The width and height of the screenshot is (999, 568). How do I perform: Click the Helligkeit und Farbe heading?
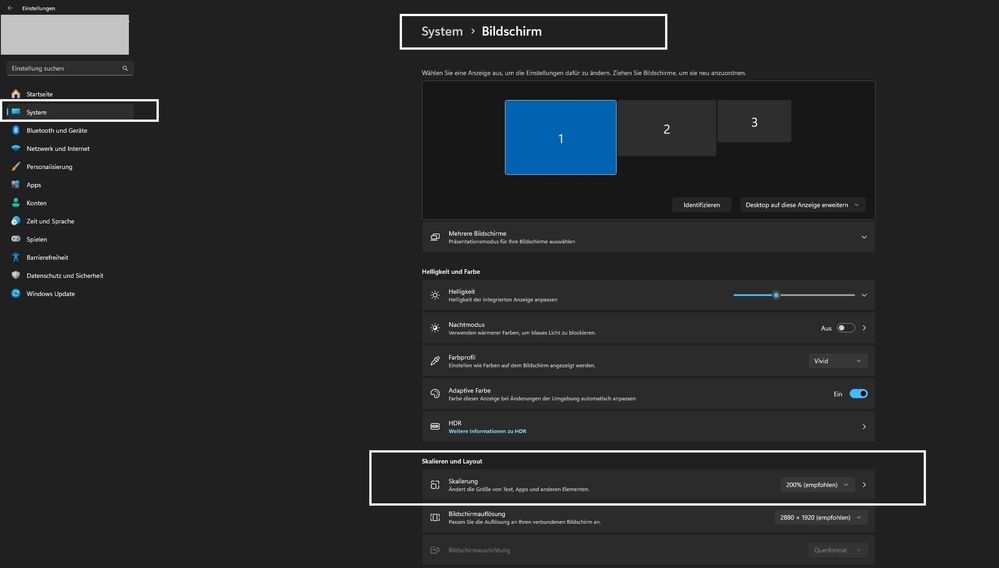tap(450, 271)
